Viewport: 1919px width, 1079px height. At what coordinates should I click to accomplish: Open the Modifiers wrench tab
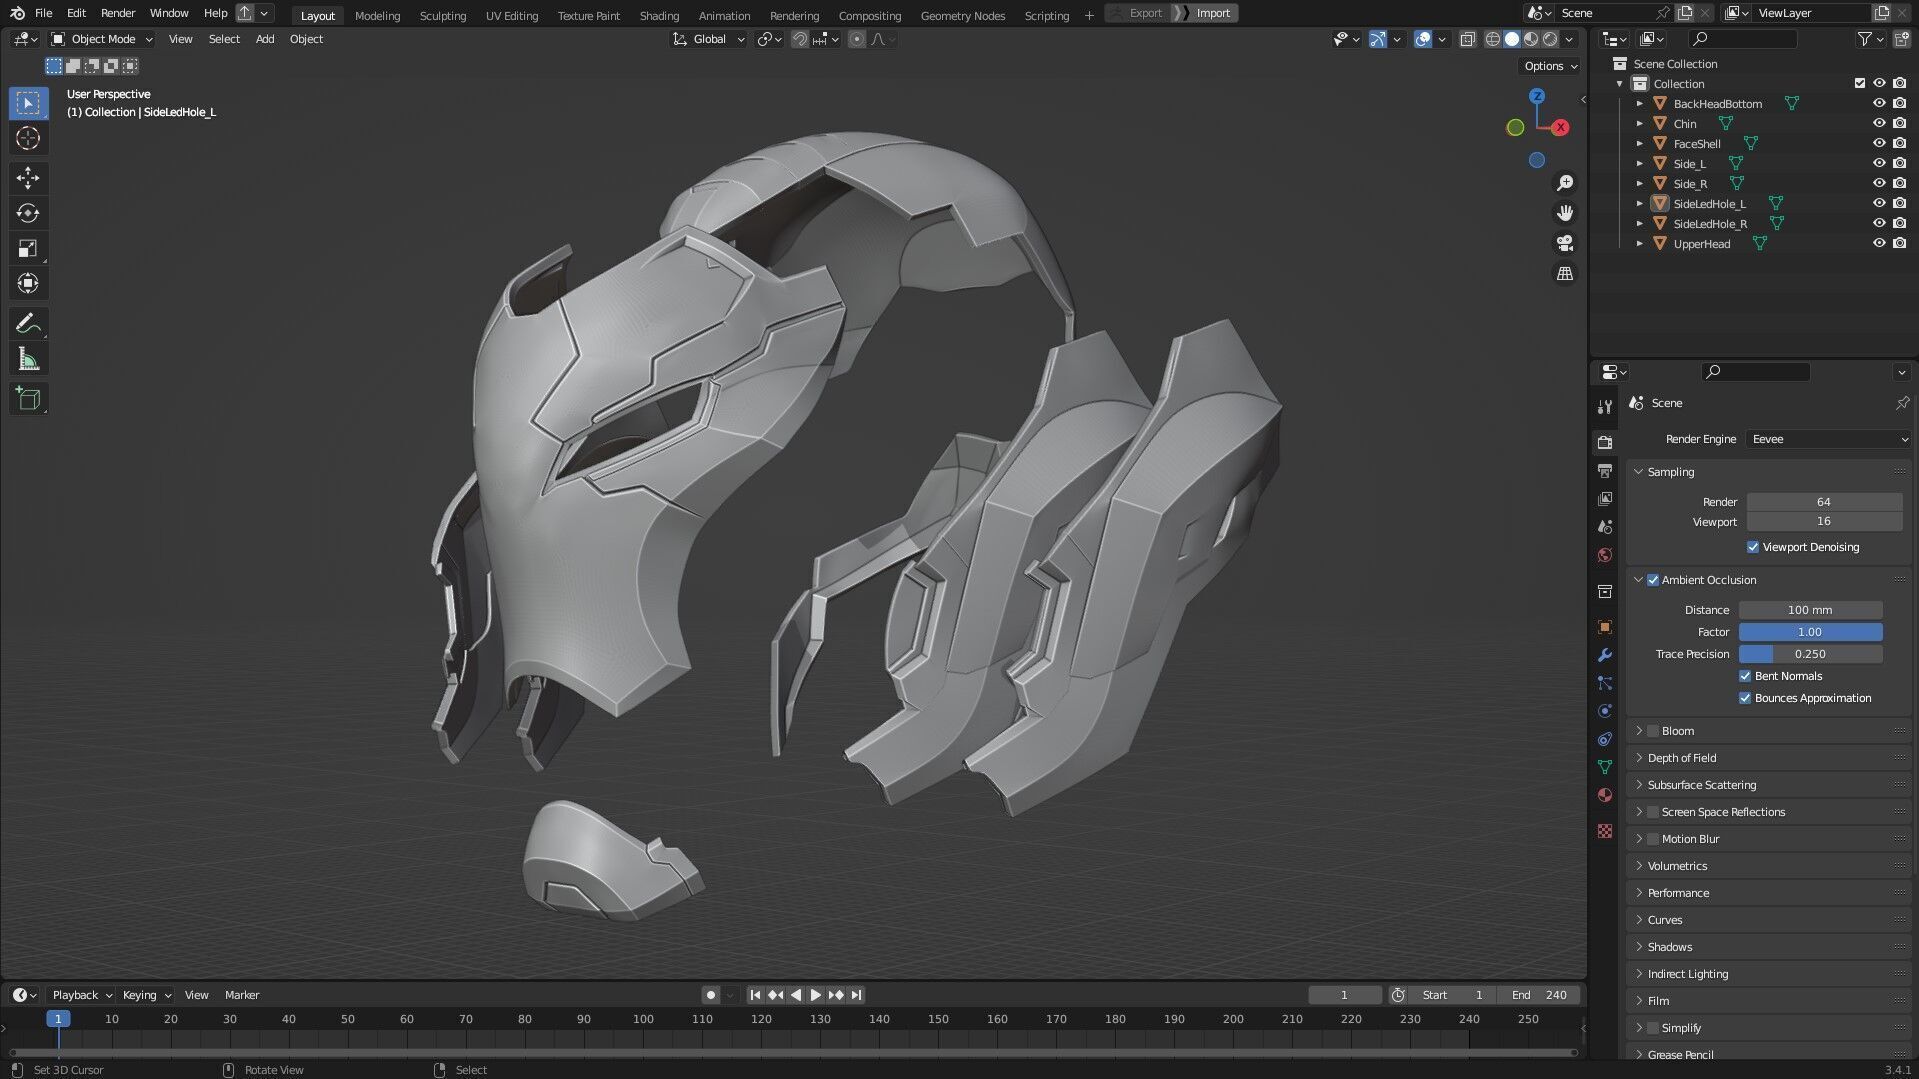coord(1605,655)
